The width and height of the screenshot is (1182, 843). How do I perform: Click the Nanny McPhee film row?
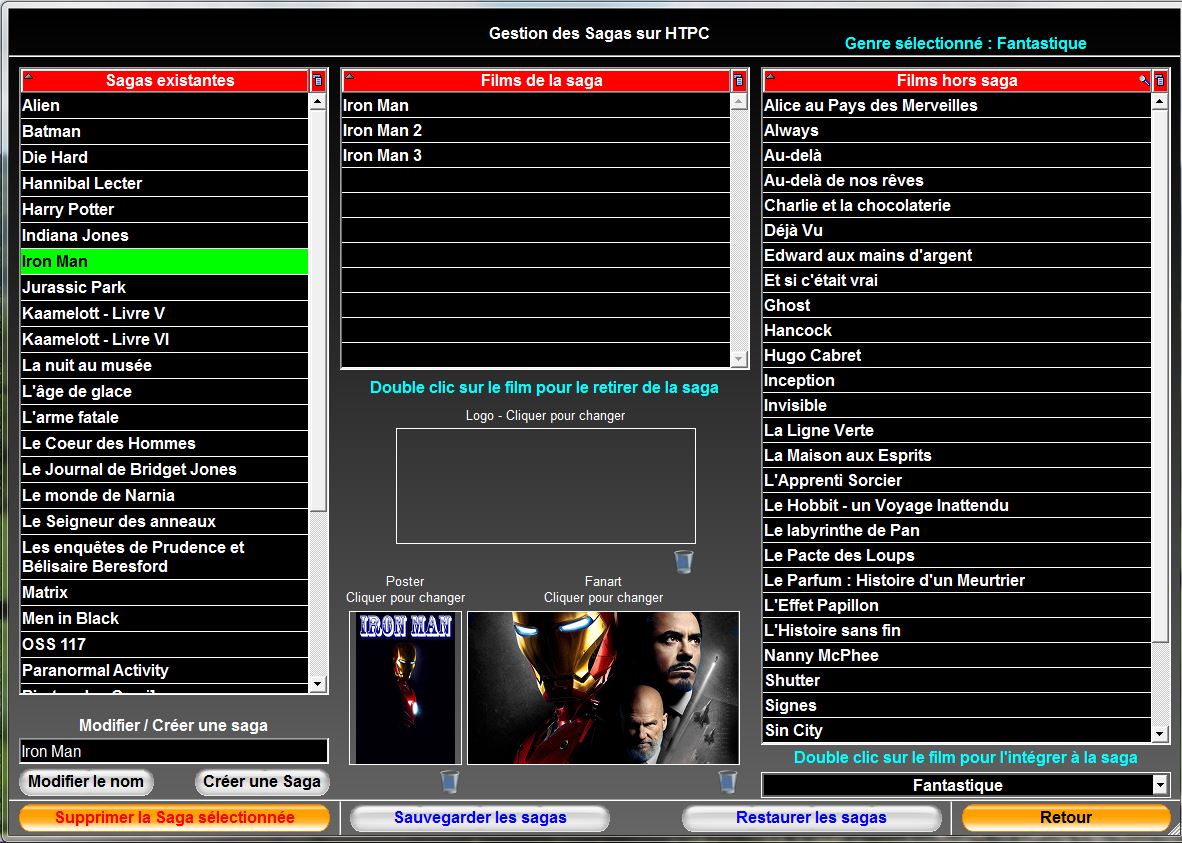coord(957,655)
